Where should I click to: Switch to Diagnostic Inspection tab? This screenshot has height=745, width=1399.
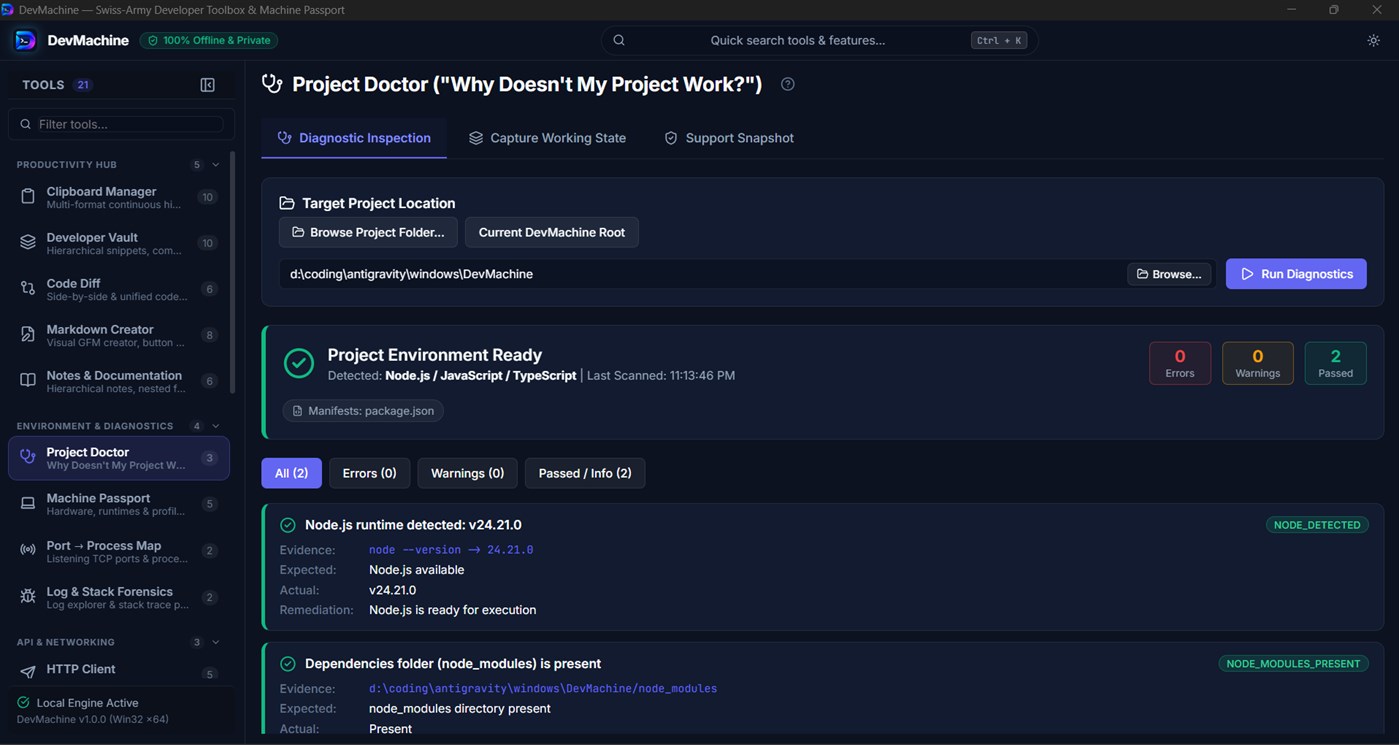[x=354, y=138]
